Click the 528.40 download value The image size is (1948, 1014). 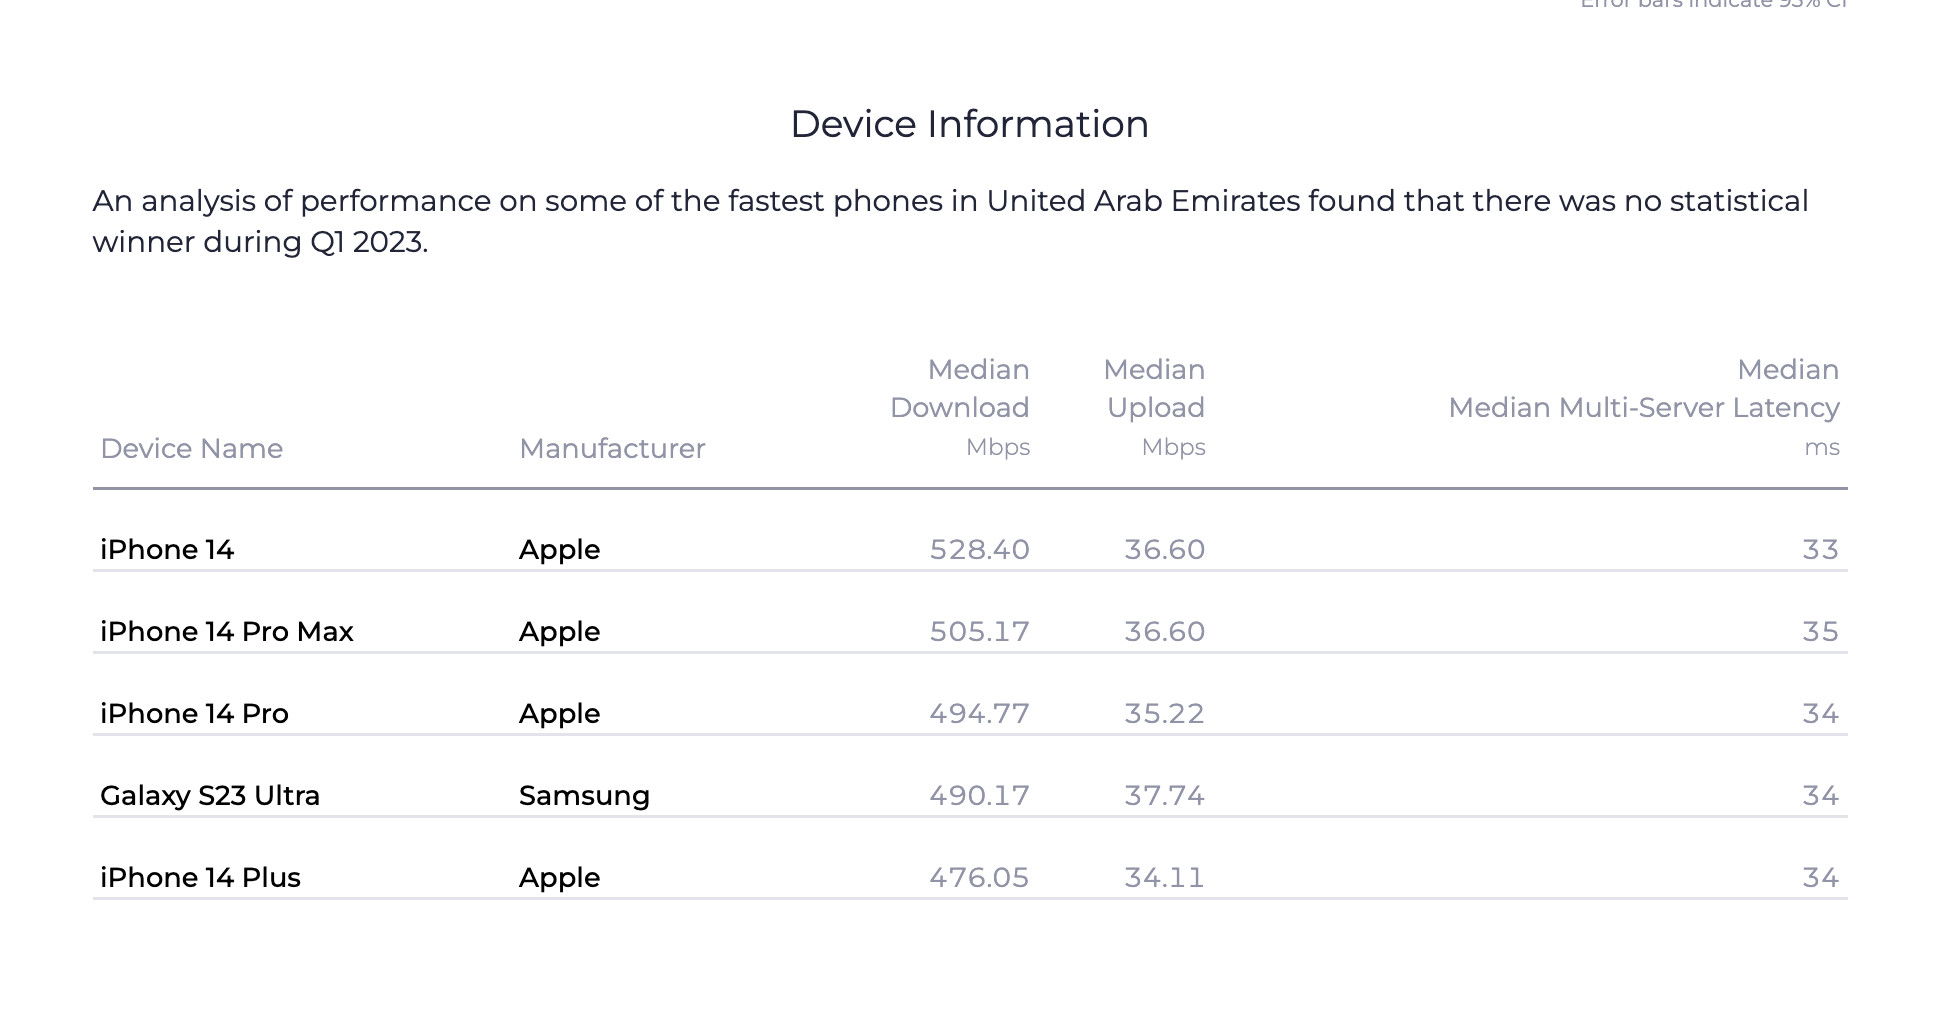click(979, 549)
